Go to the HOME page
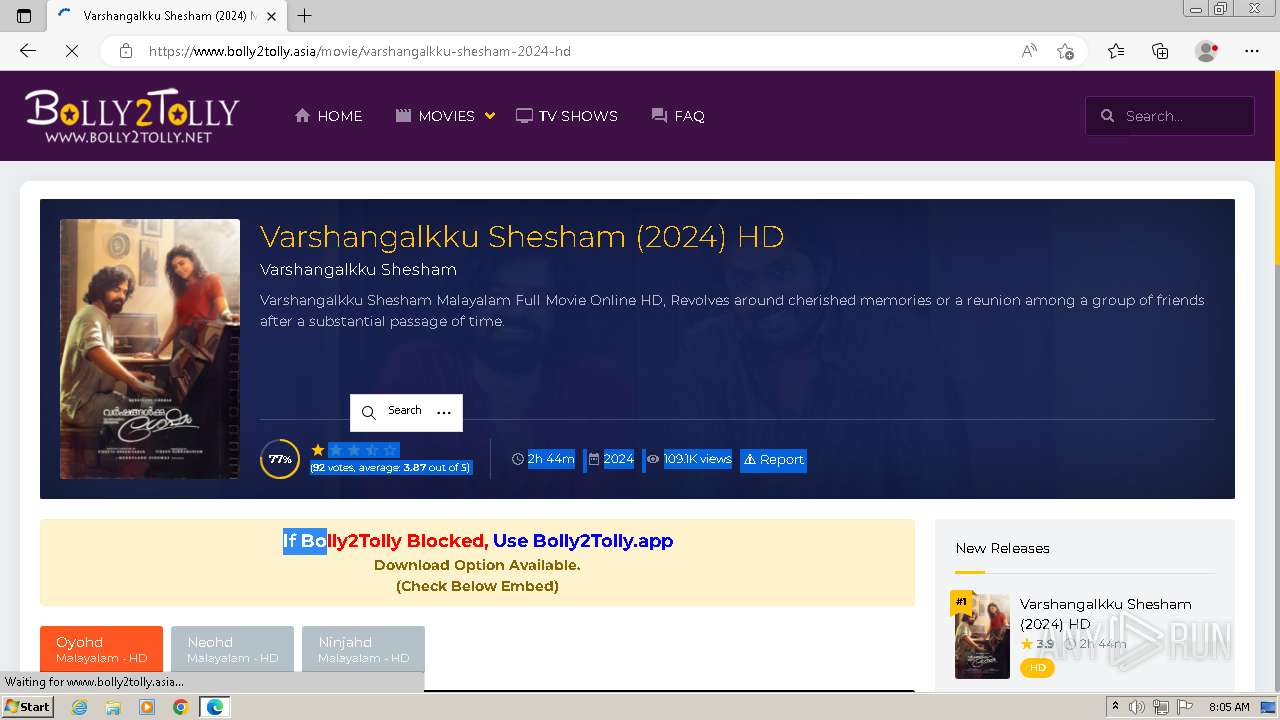The image size is (1280, 720). [329, 116]
